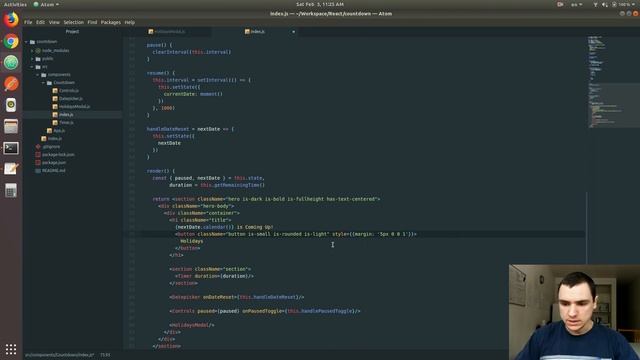This screenshot has width=640, height=360.
Task: Open the orange Postman dock icon
Action: (x=11, y=84)
